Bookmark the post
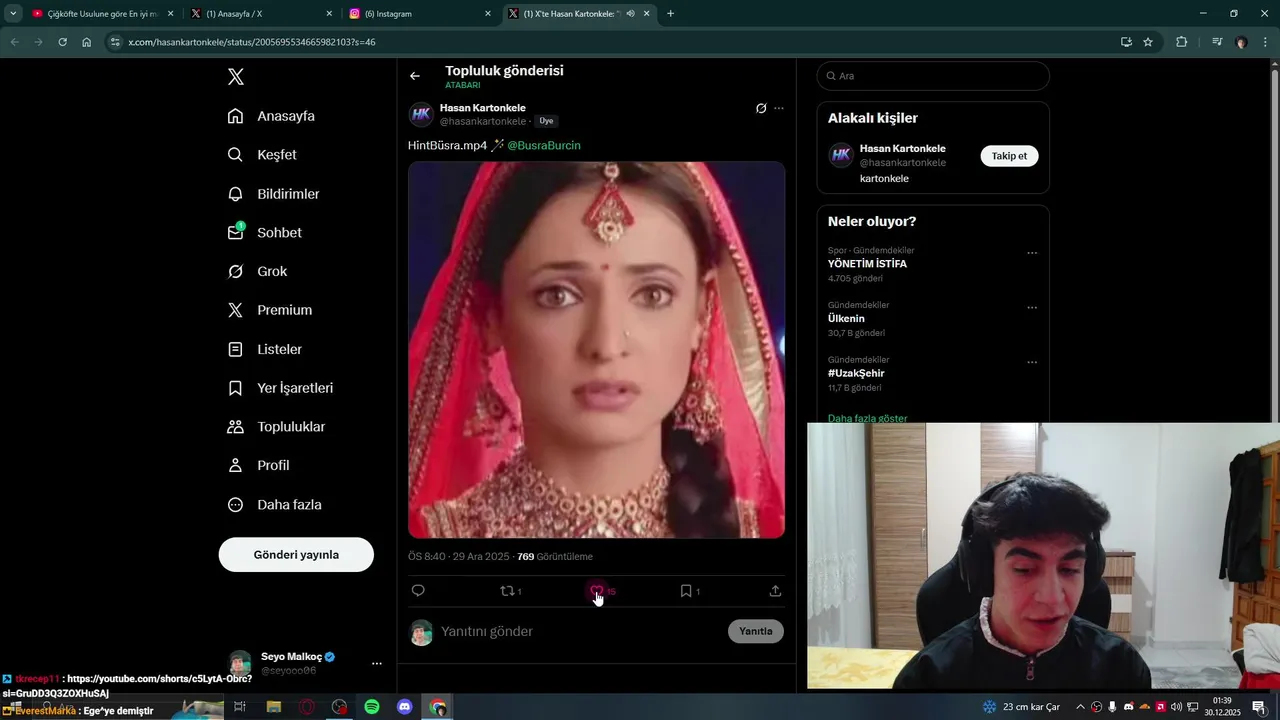Viewport: 1280px width, 720px height. click(x=686, y=591)
